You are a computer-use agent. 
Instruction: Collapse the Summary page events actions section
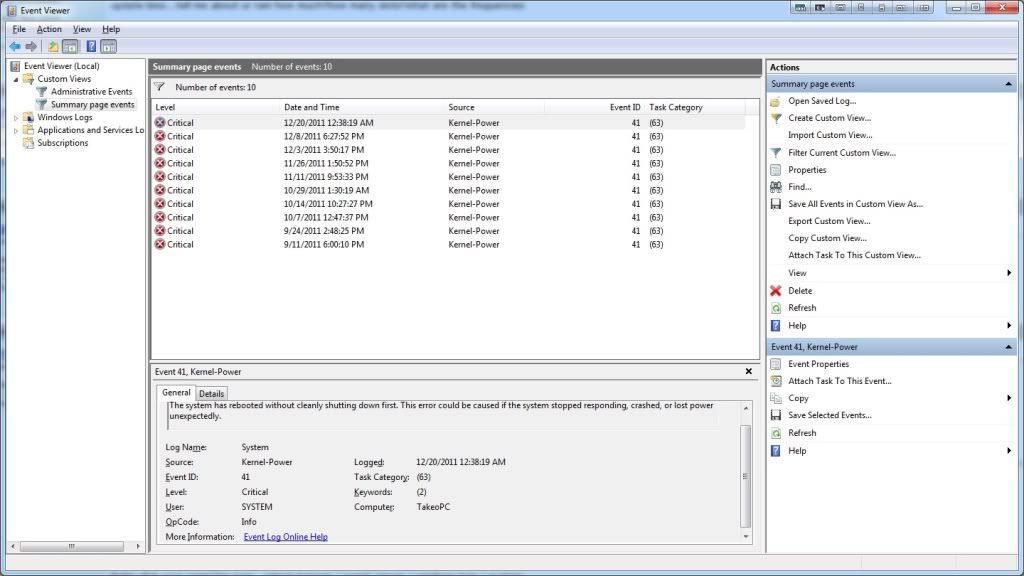pos(1008,84)
